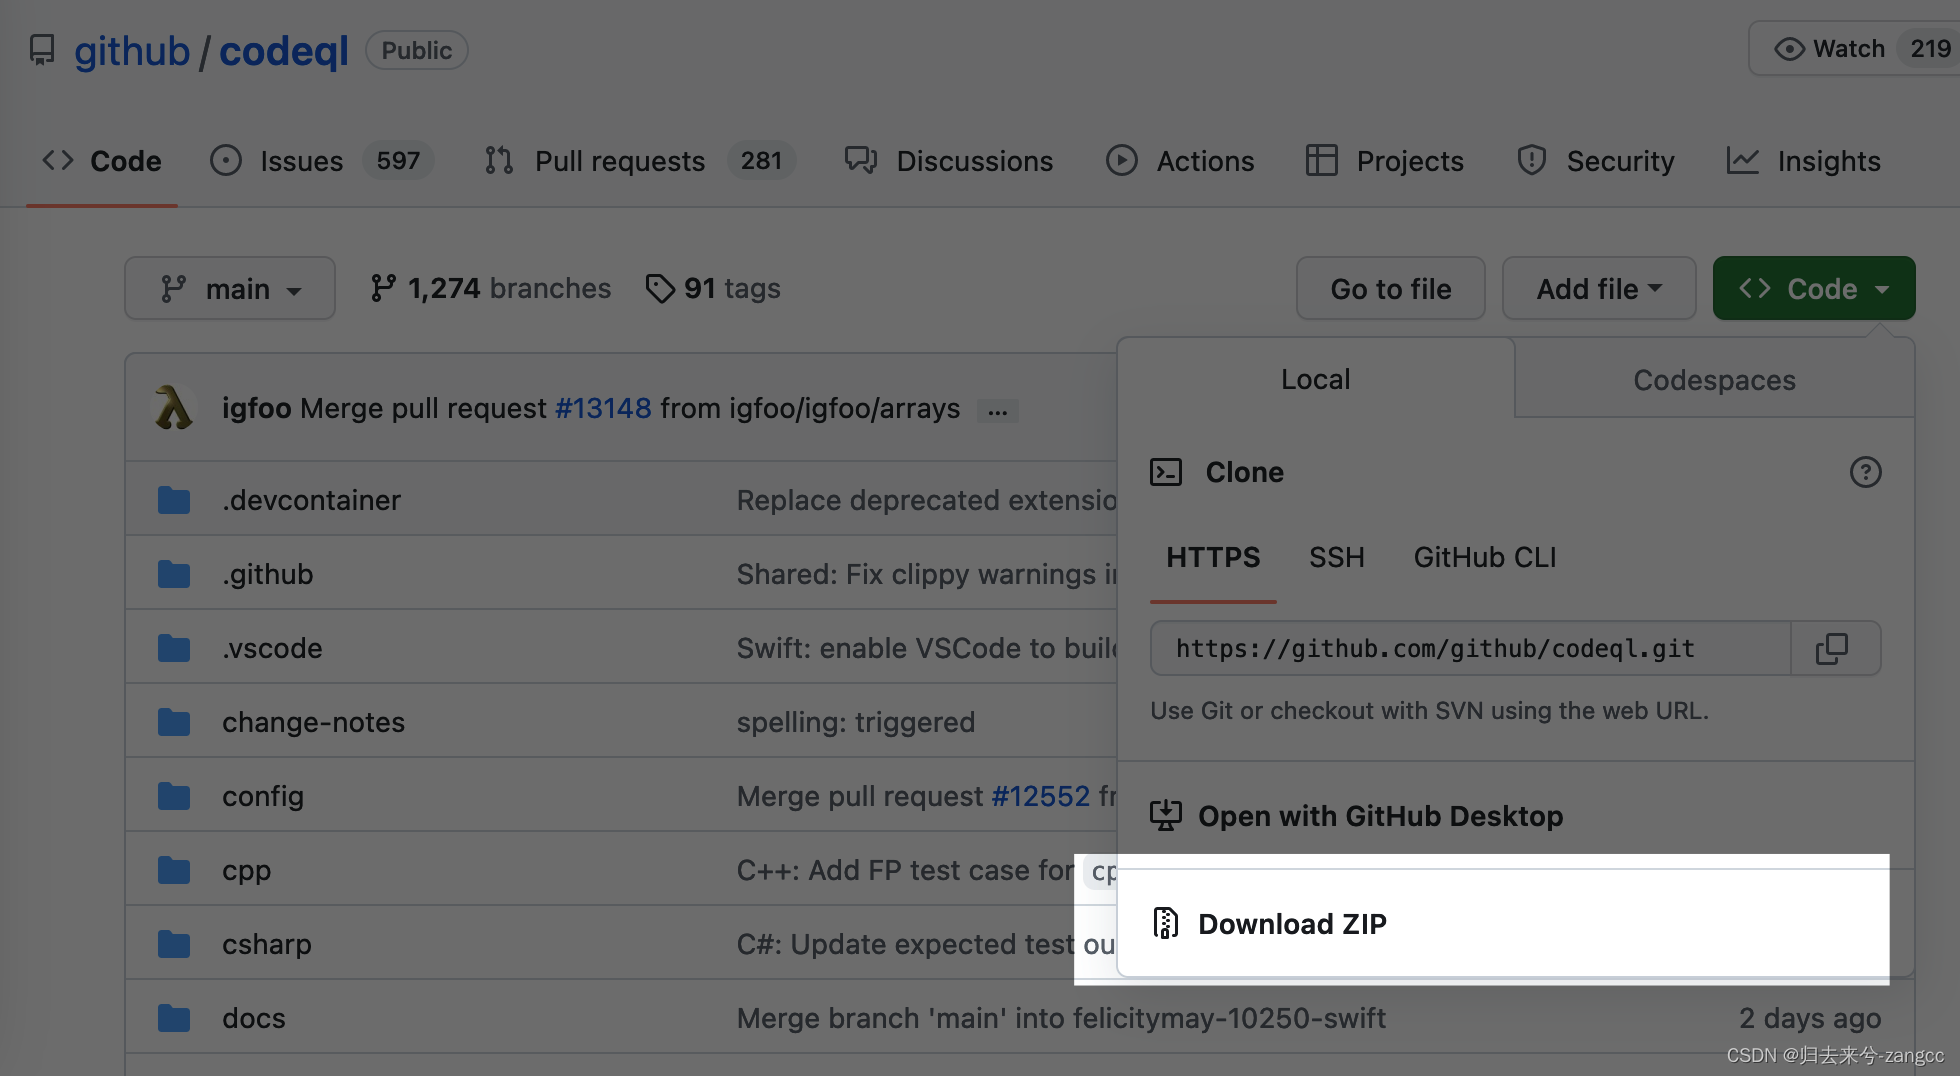This screenshot has height=1076, width=1960.
Task: Select the SSH clone option
Action: point(1337,557)
